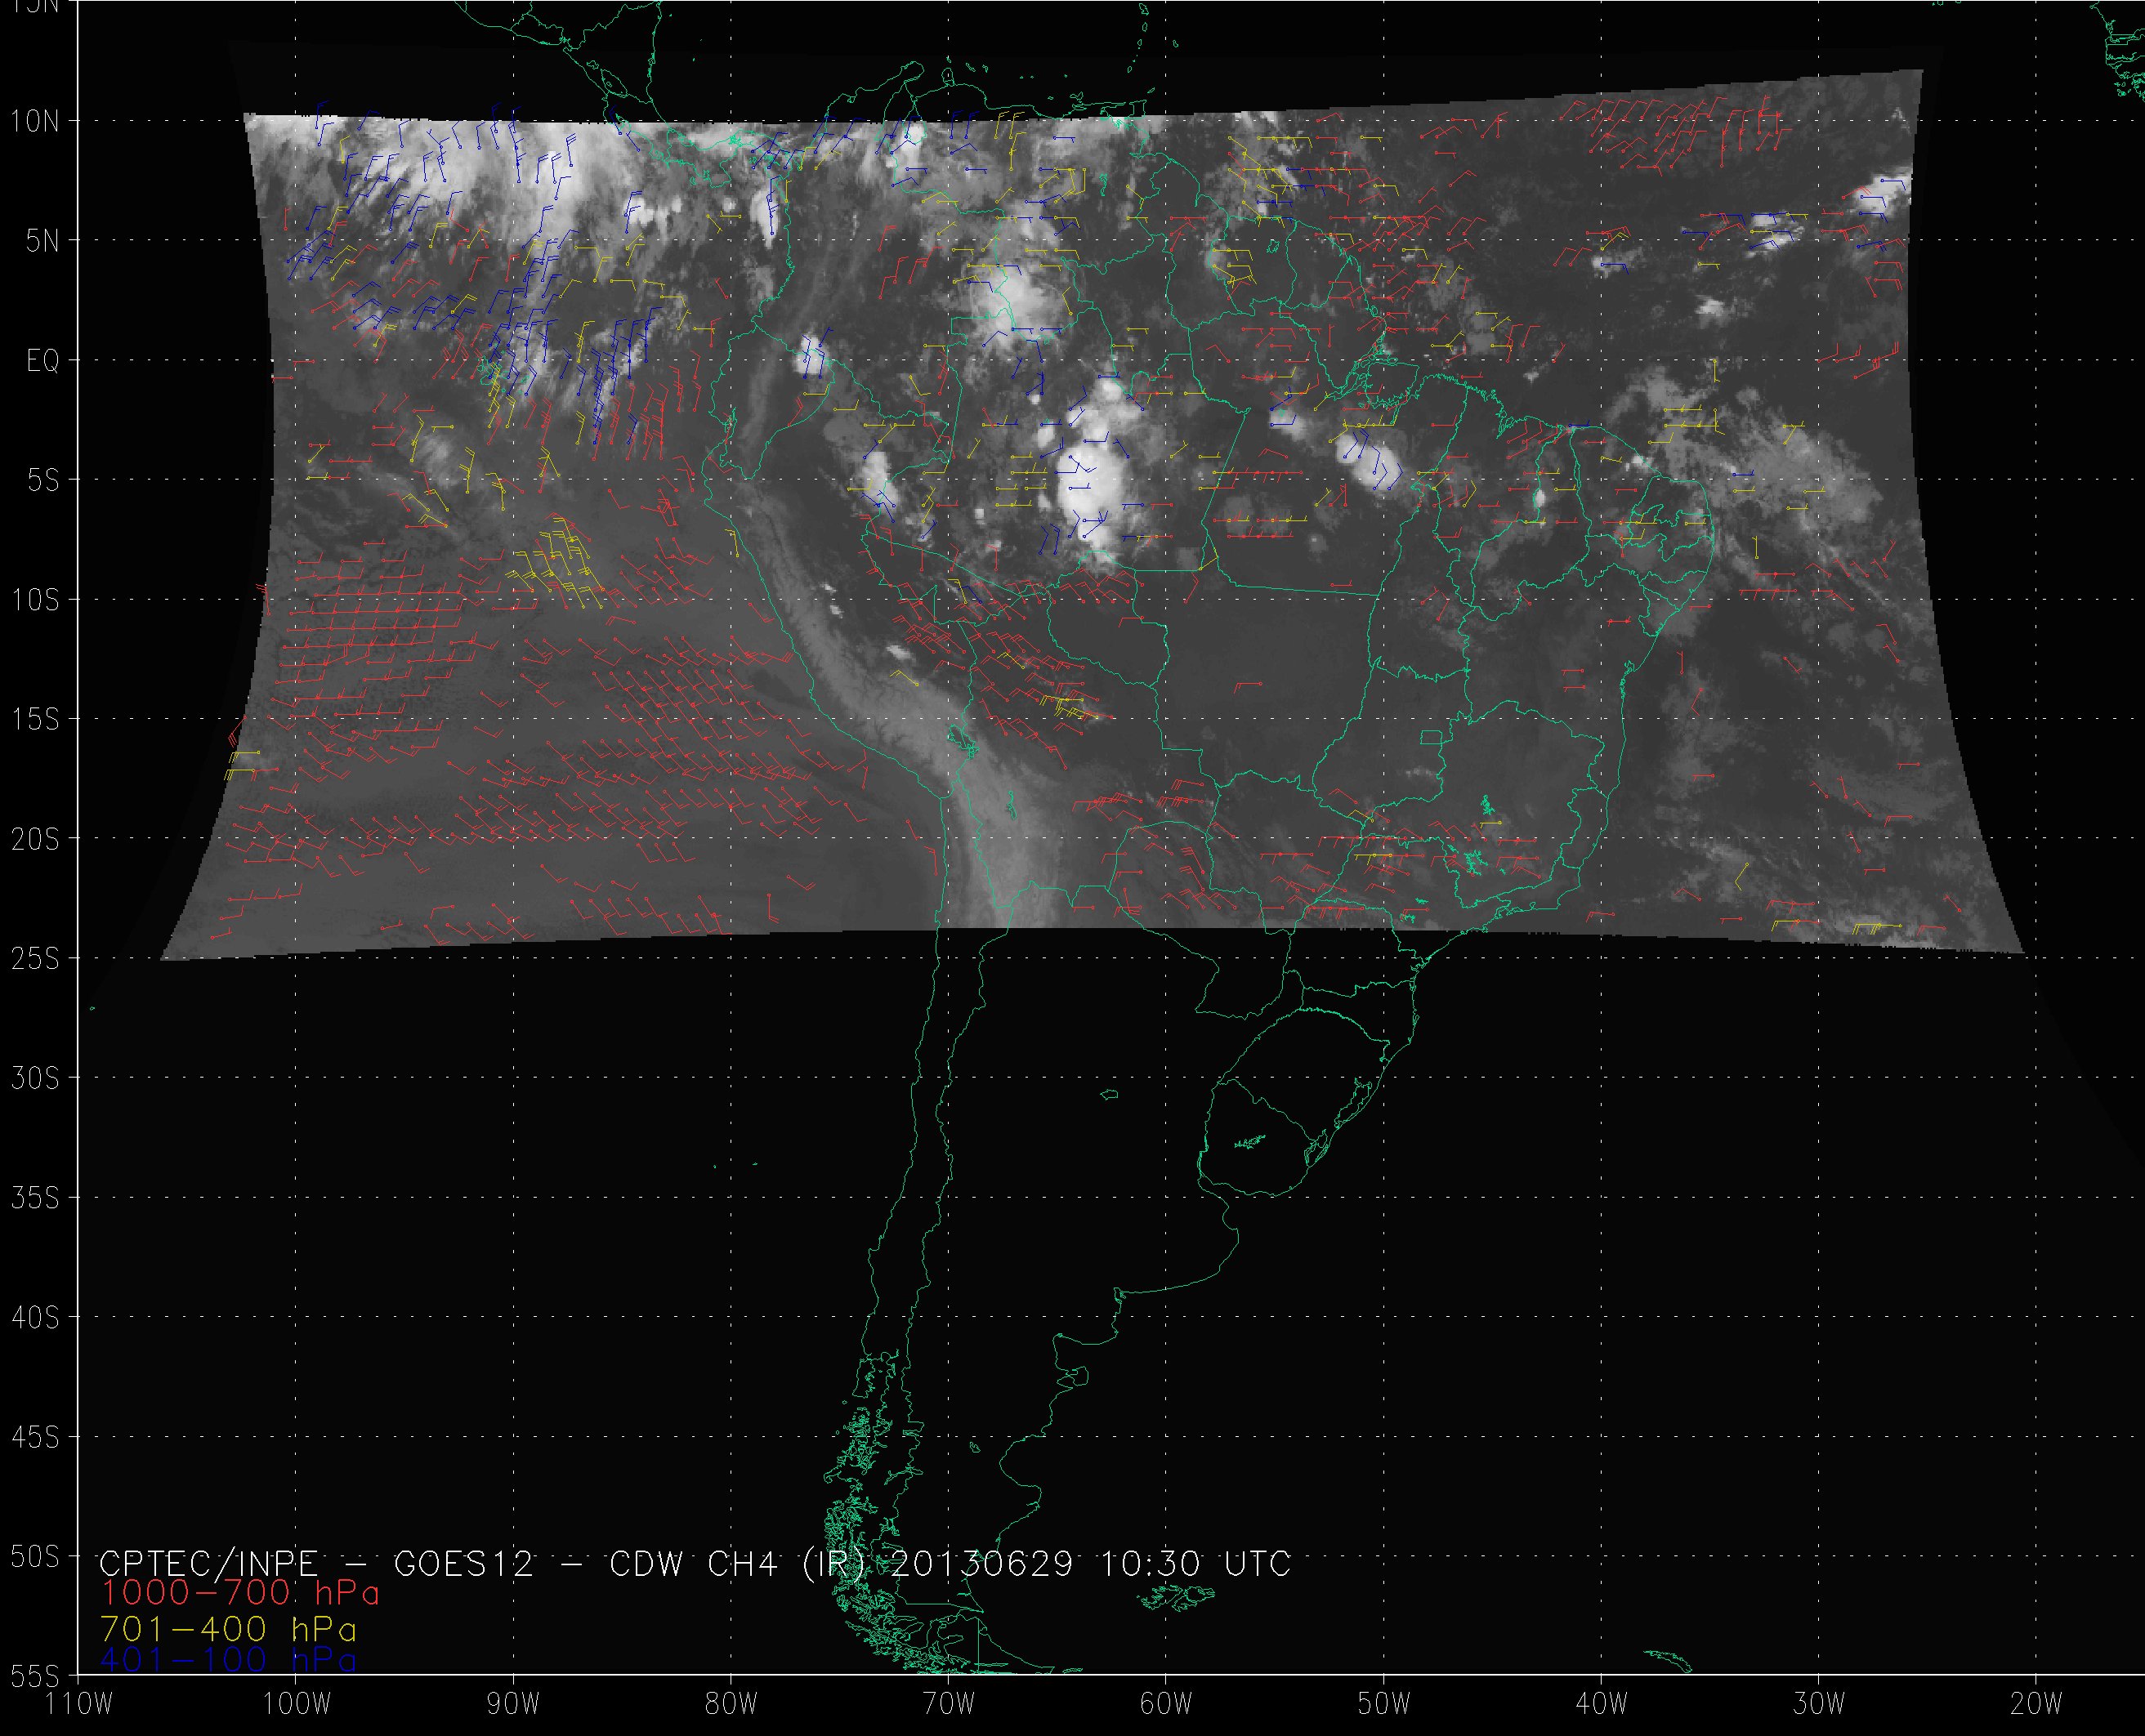Click the GOES12 satellite name in caption
2145x1736 pixels.
point(463,1563)
